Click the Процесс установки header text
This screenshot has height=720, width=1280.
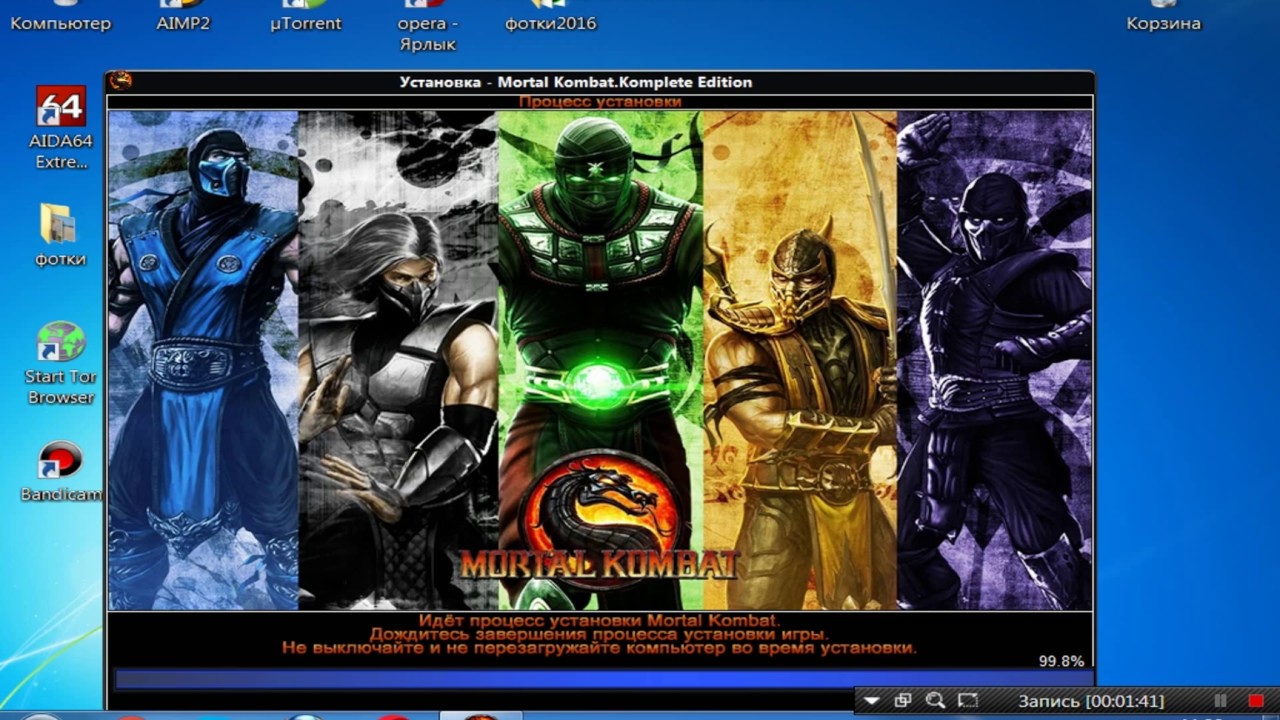point(600,101)
